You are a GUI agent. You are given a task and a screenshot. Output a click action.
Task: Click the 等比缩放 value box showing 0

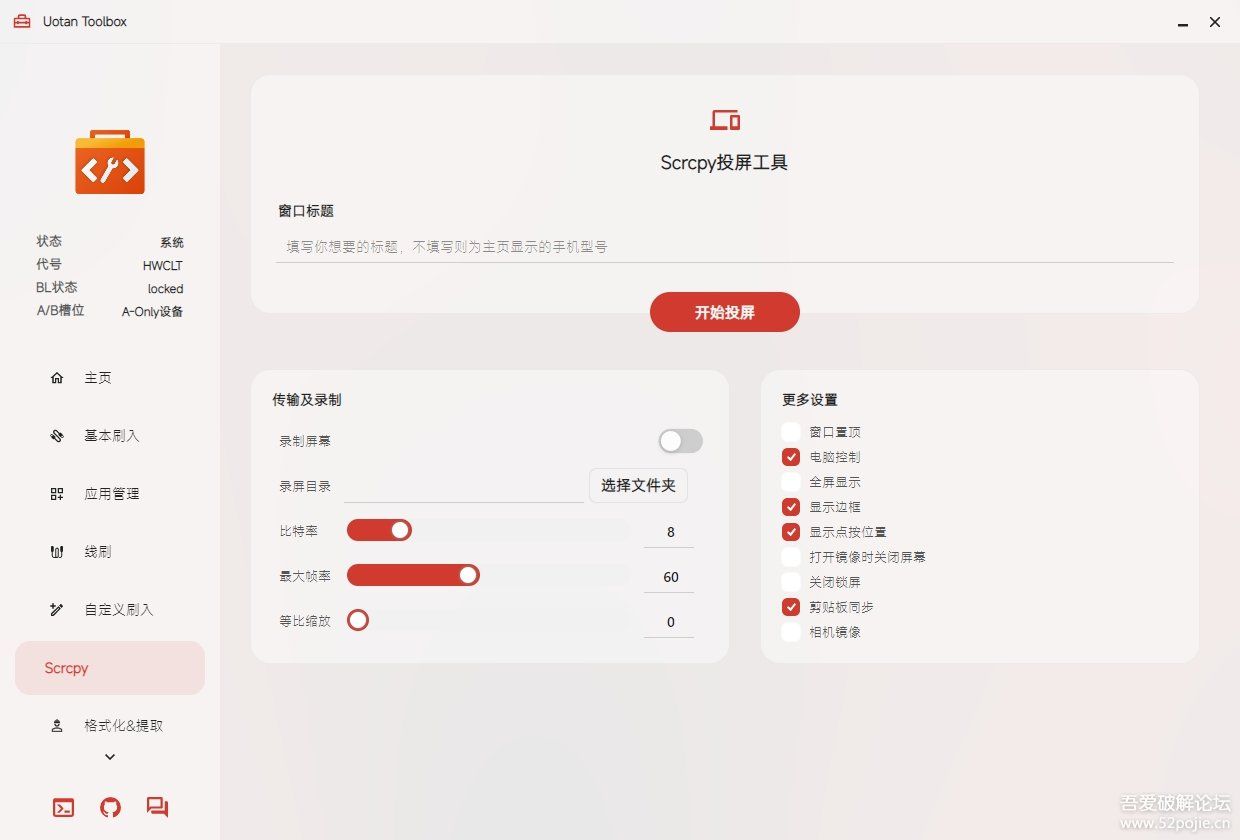tap(670, 622)
